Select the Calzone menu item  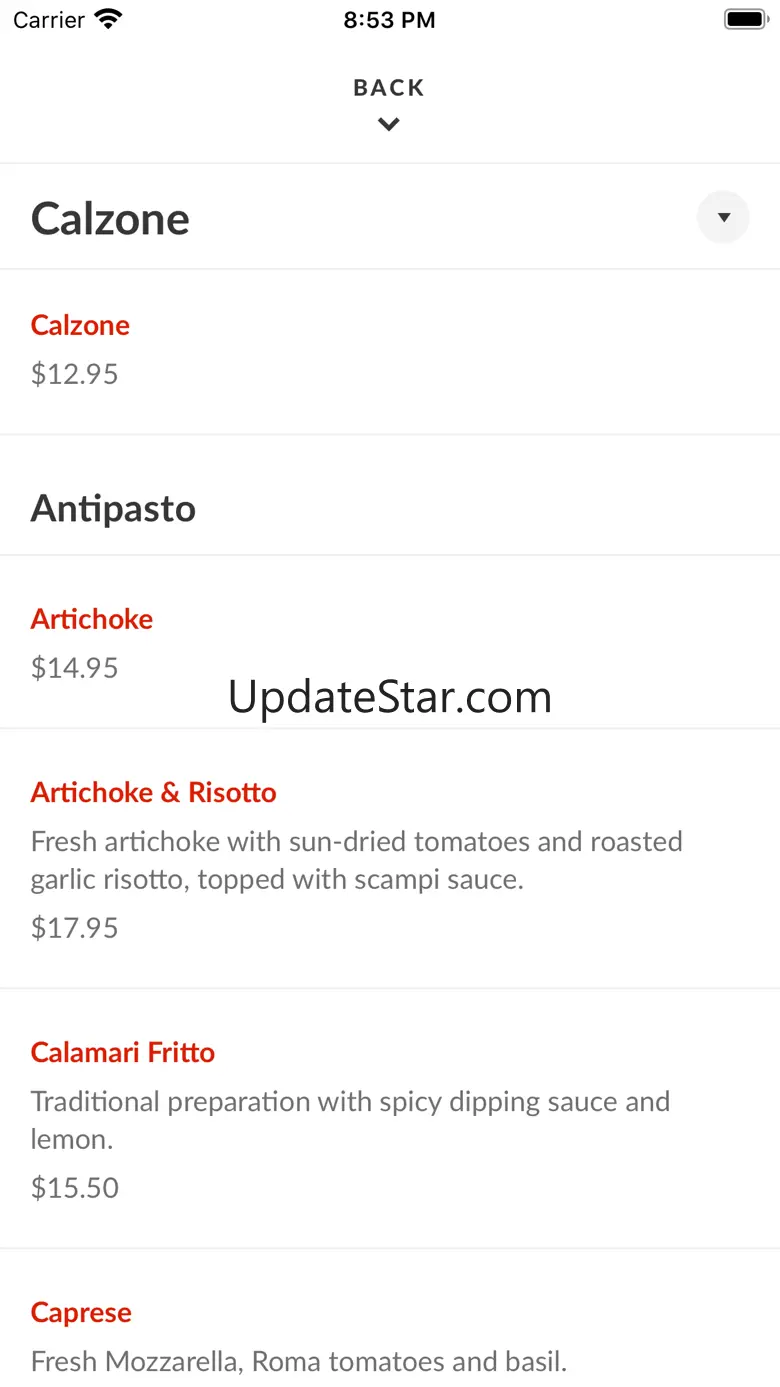80,325
